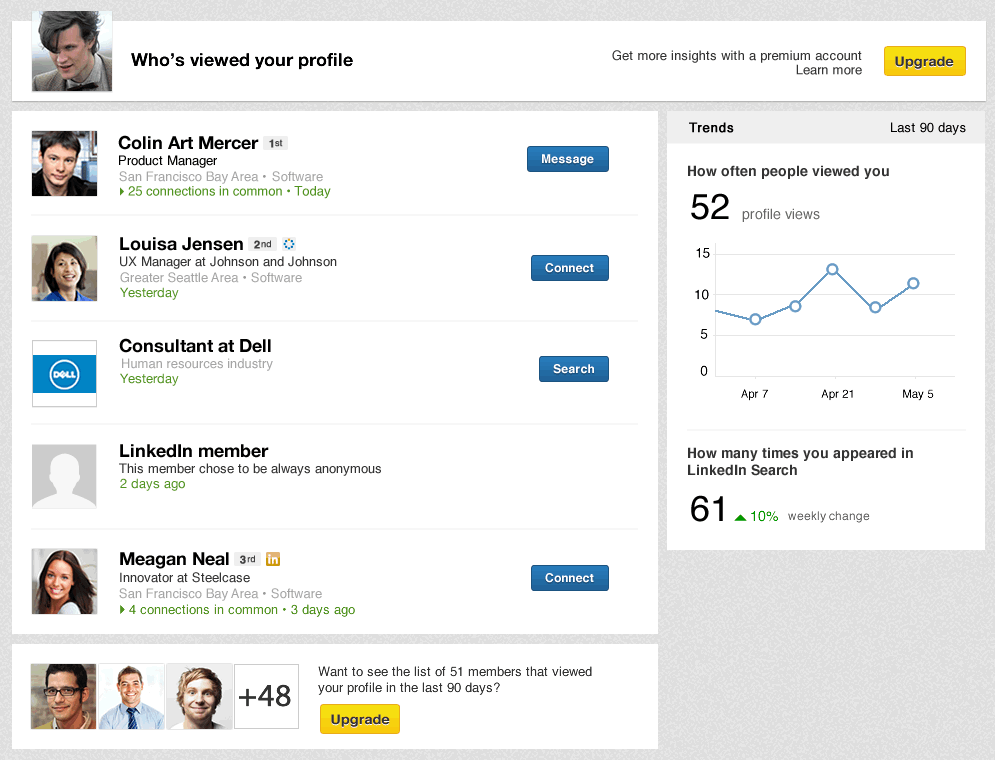
Task: Select the highest data point on the views chart
Action: pos(833,269)
